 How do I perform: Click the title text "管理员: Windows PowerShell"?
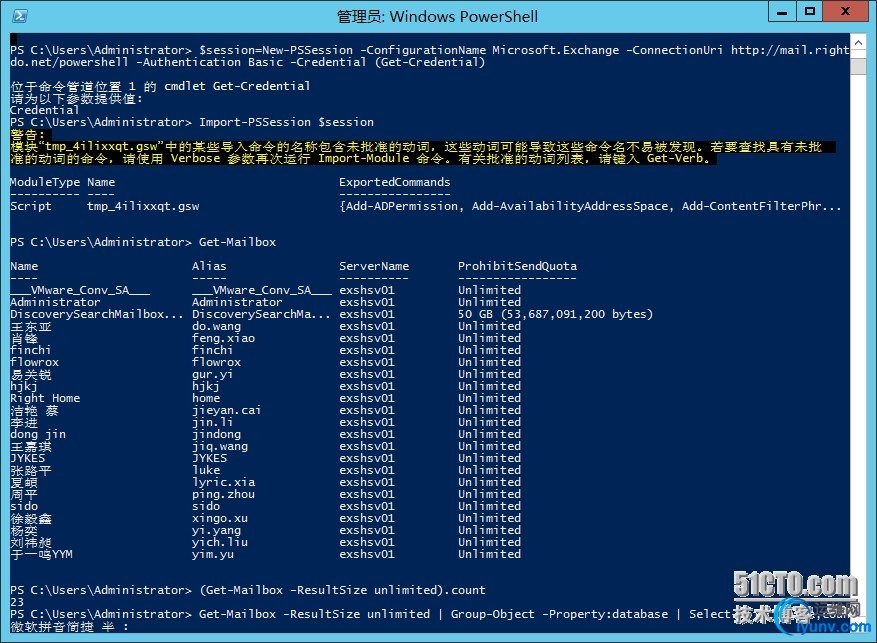(437, 16)
